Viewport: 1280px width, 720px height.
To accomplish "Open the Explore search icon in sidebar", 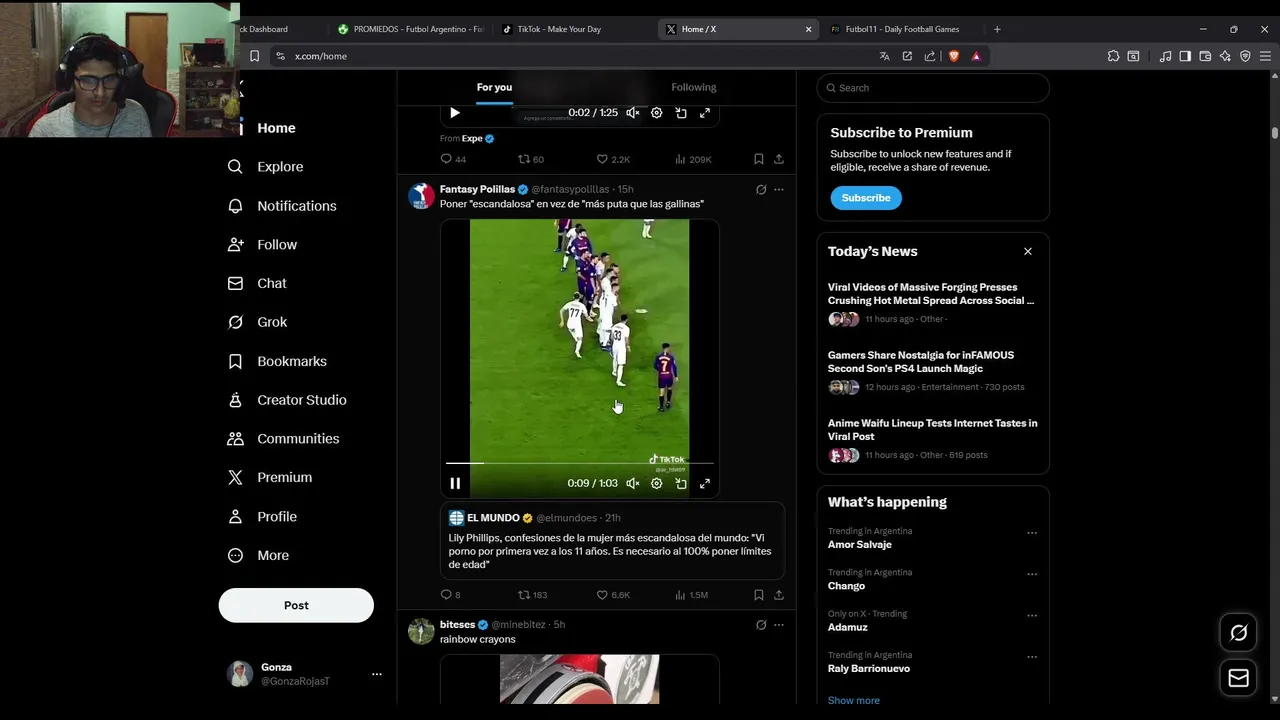I will tap(235, 167).
